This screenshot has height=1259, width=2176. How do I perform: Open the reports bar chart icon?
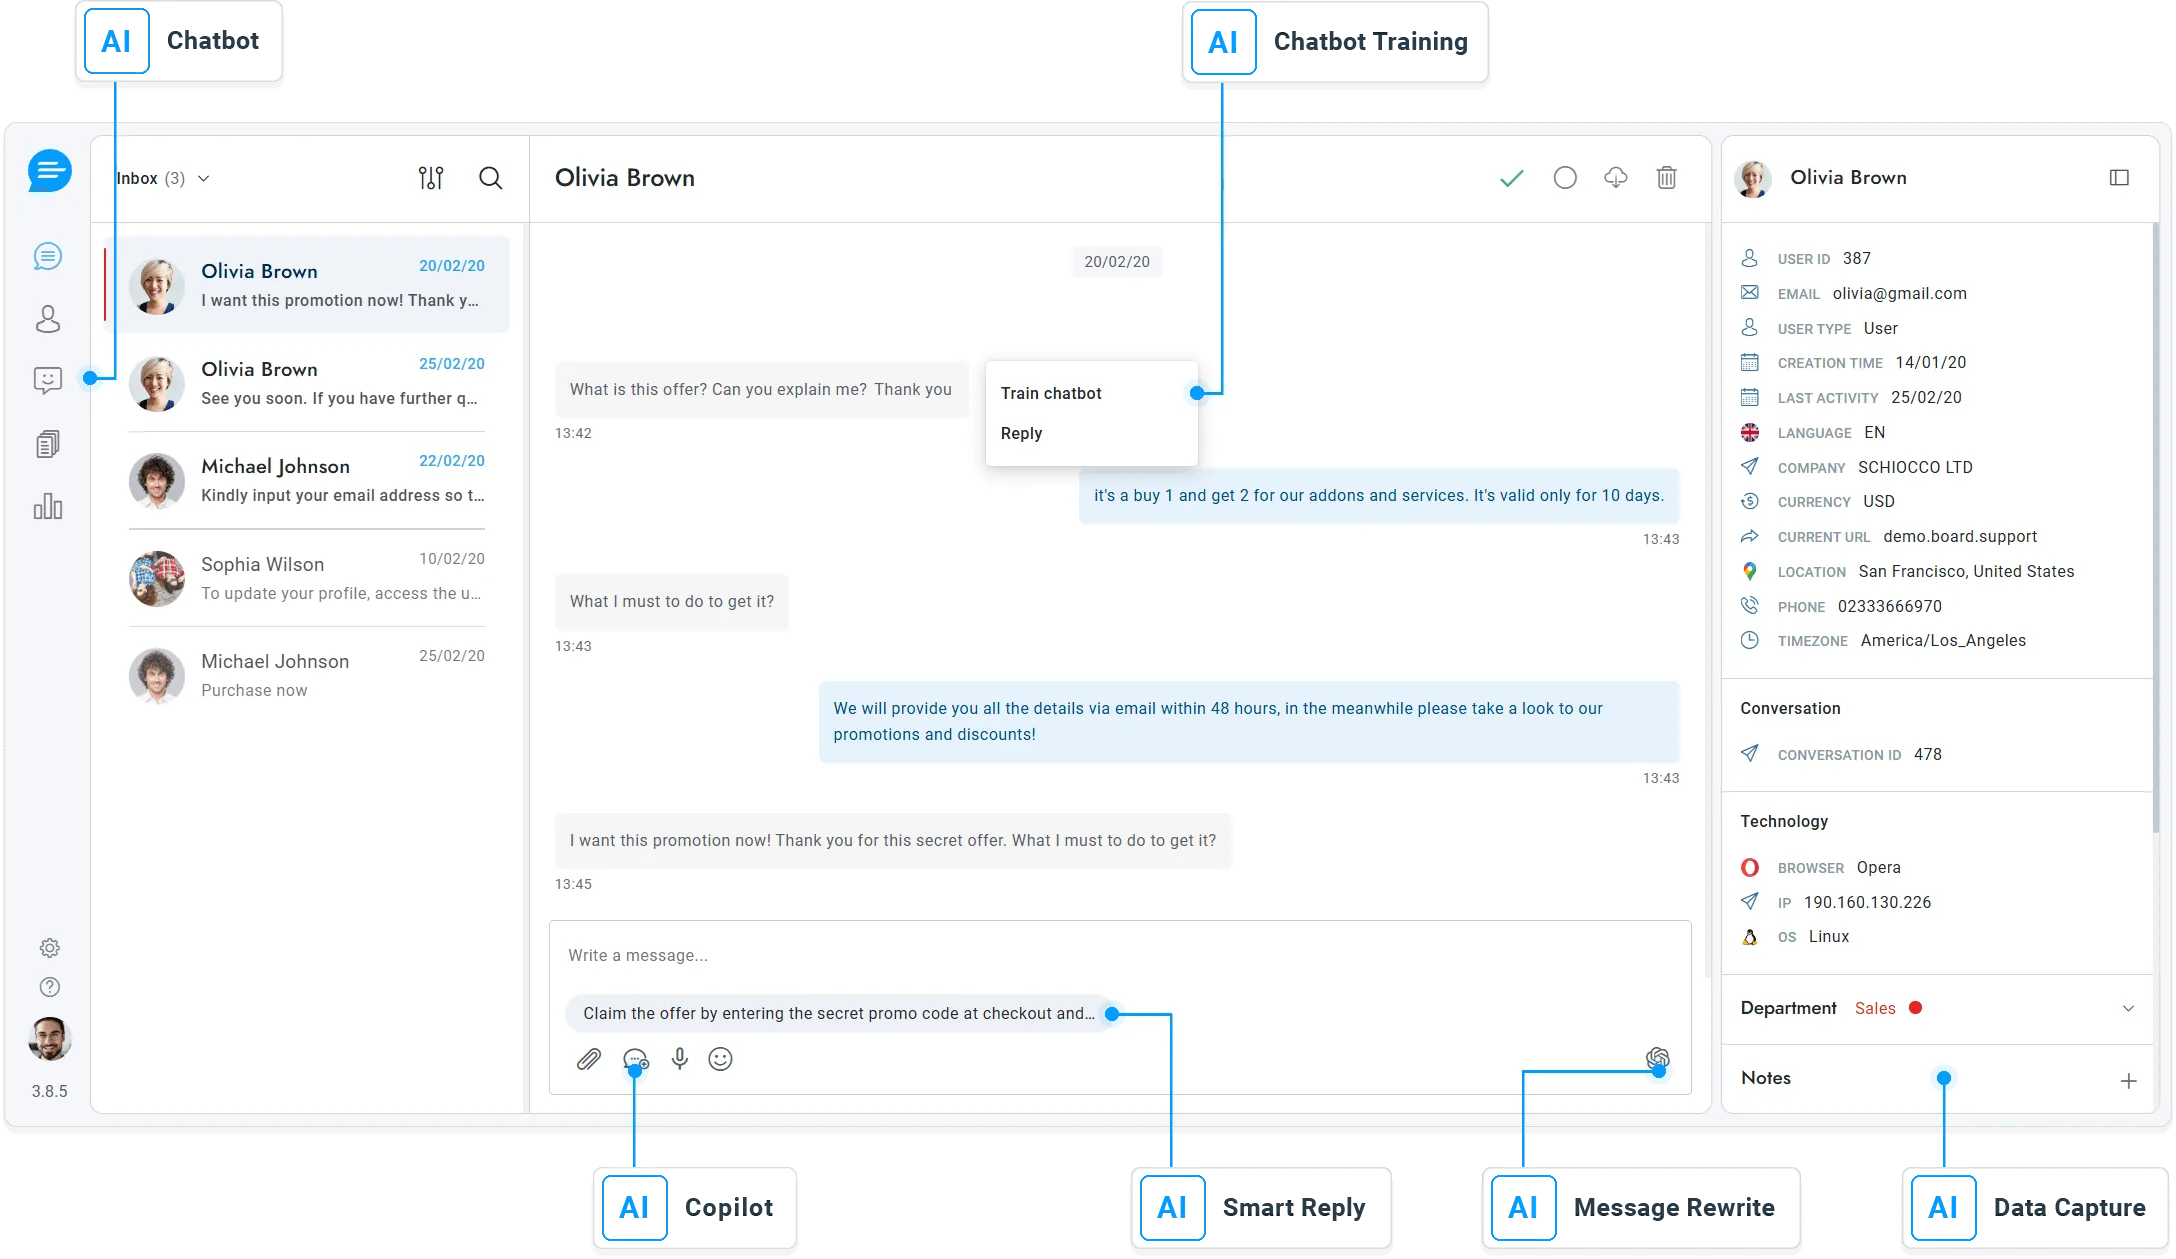point(48,506)
